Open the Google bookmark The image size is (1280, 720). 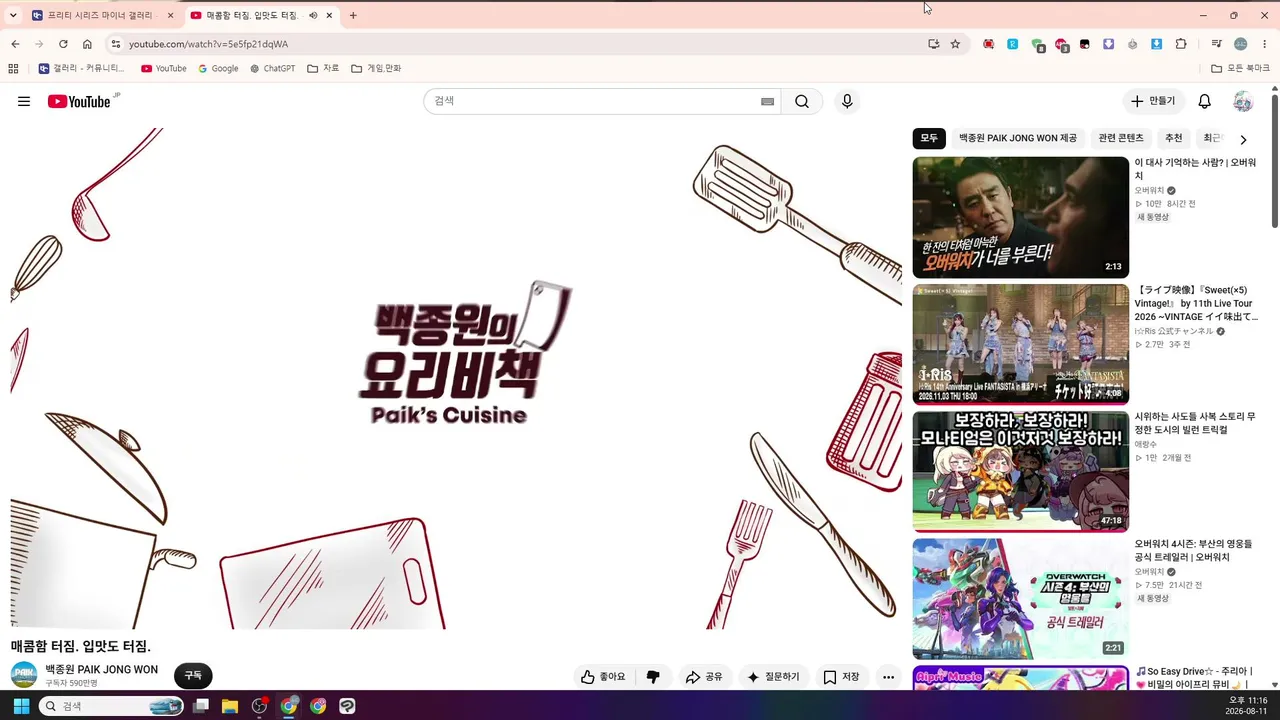(218, 69)
